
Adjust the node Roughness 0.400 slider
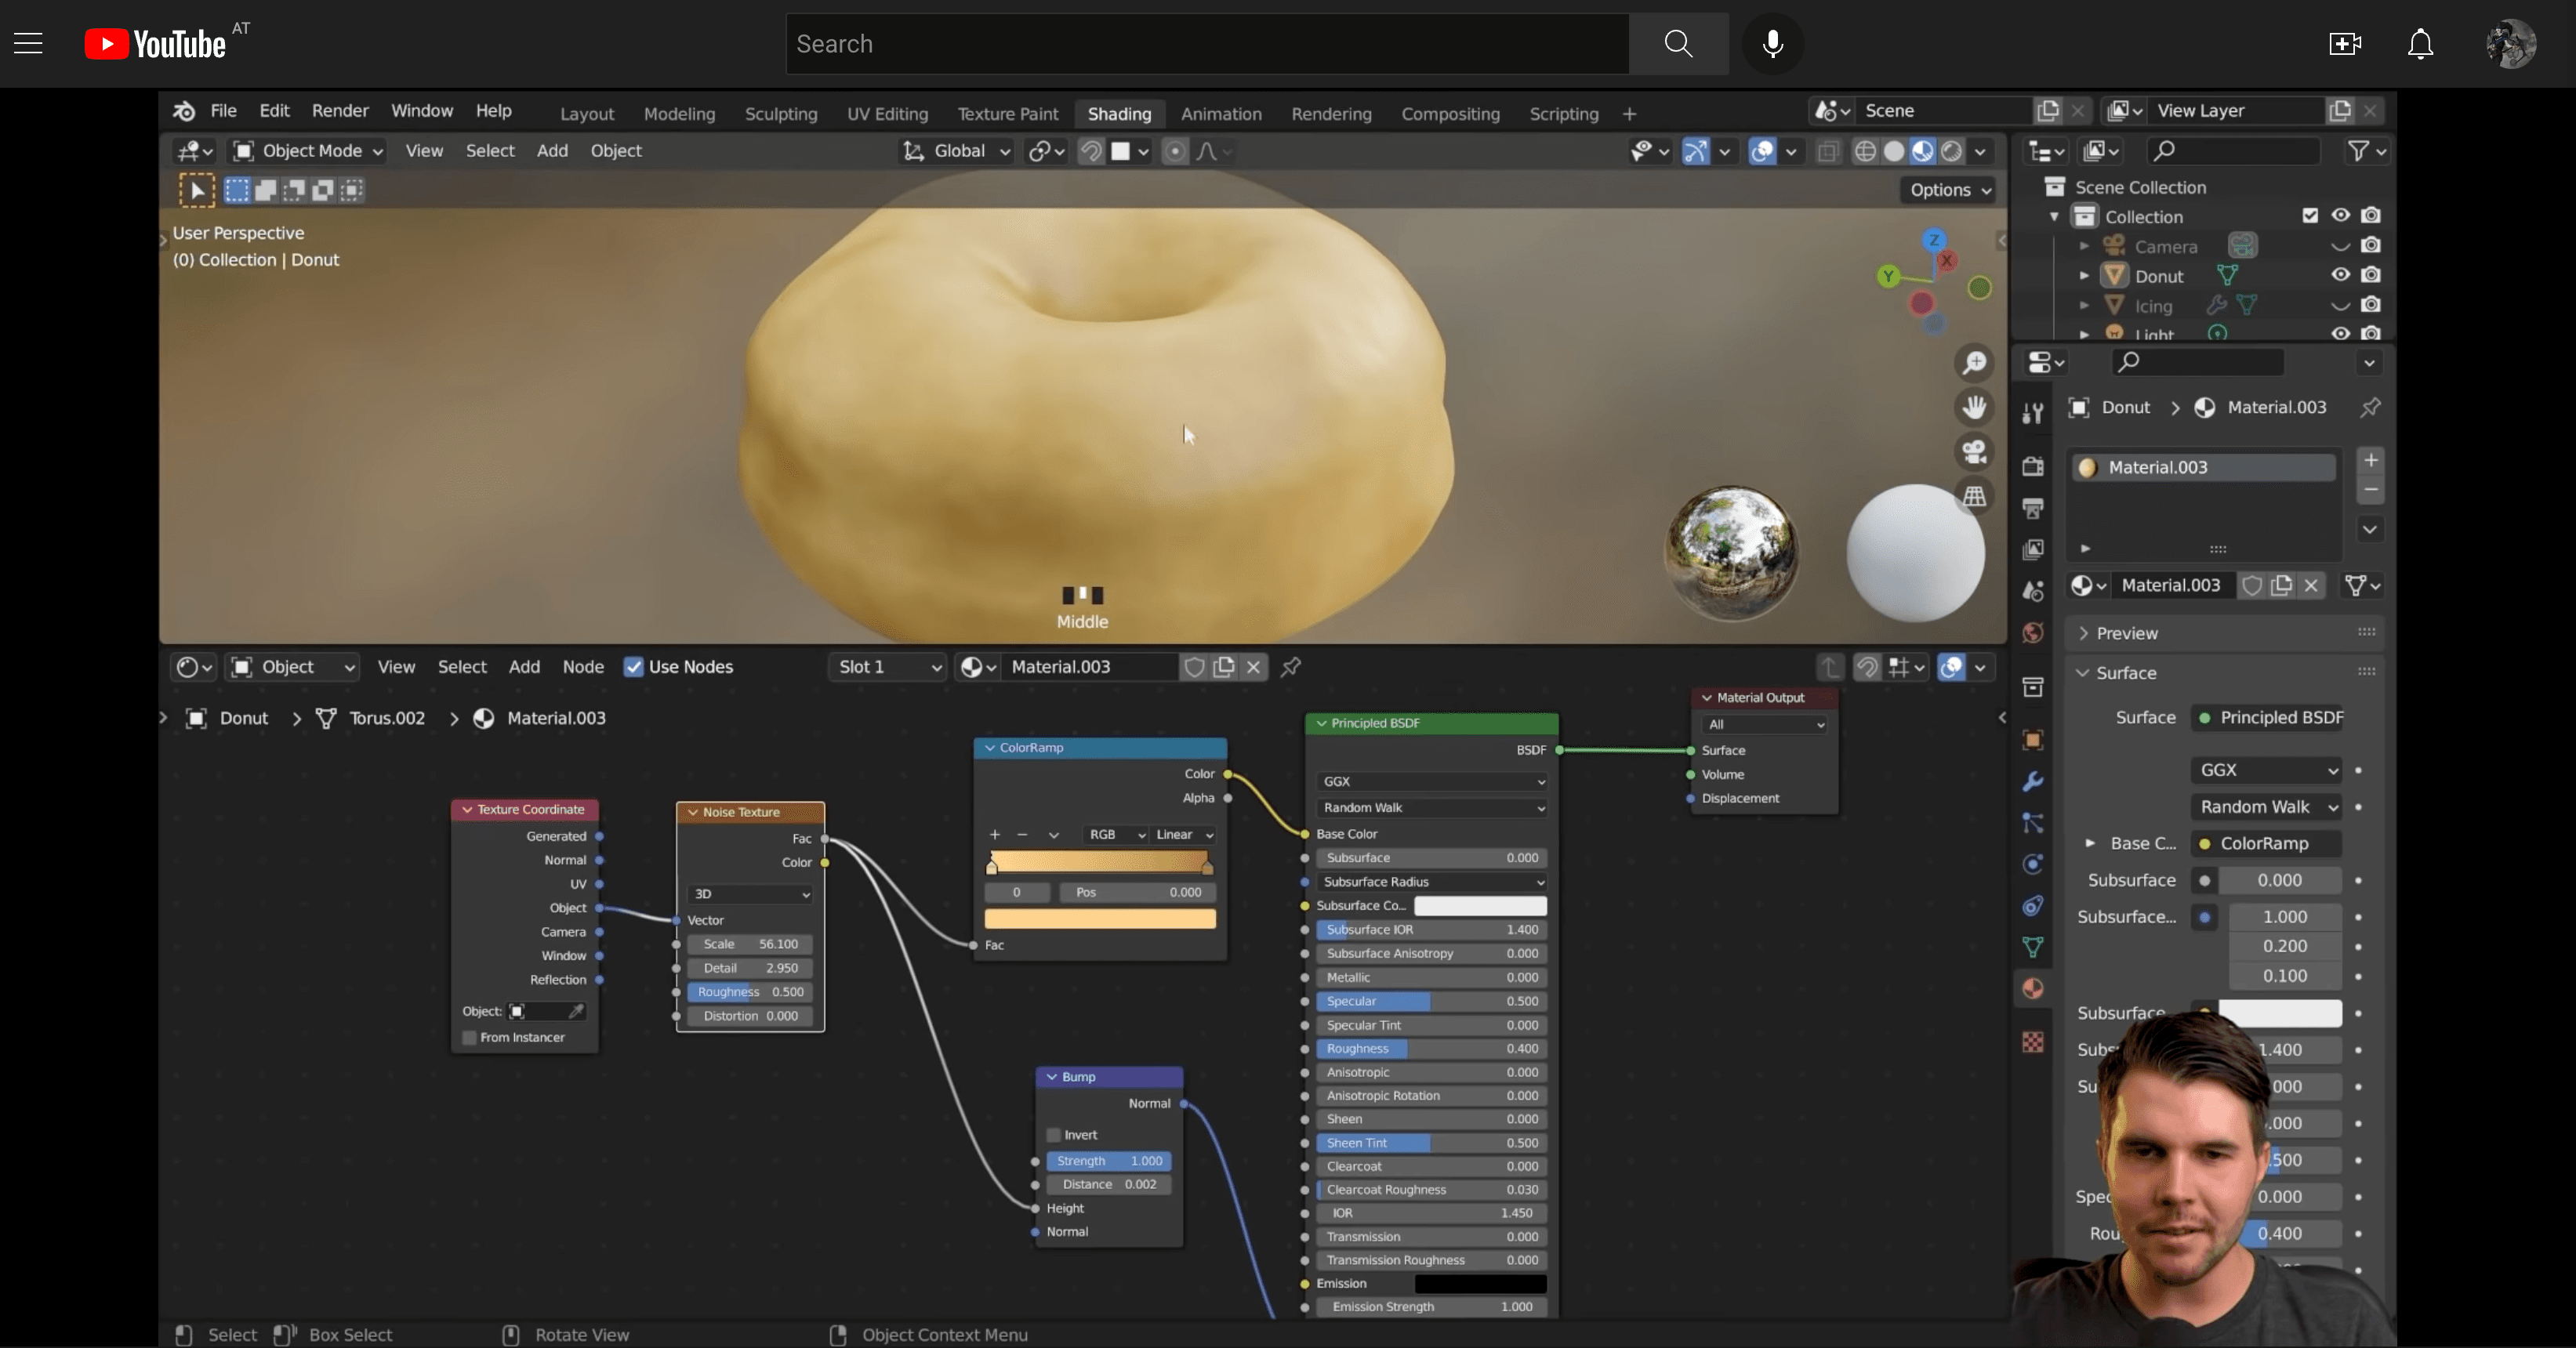click(x=1432, y=1049)
